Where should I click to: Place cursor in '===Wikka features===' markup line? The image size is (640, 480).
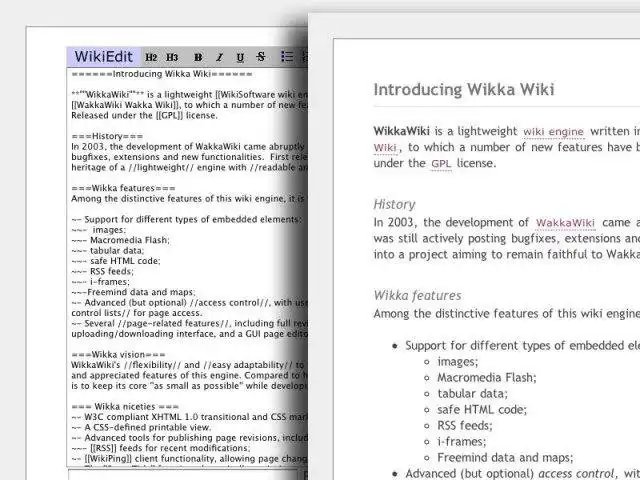[123, 188]
